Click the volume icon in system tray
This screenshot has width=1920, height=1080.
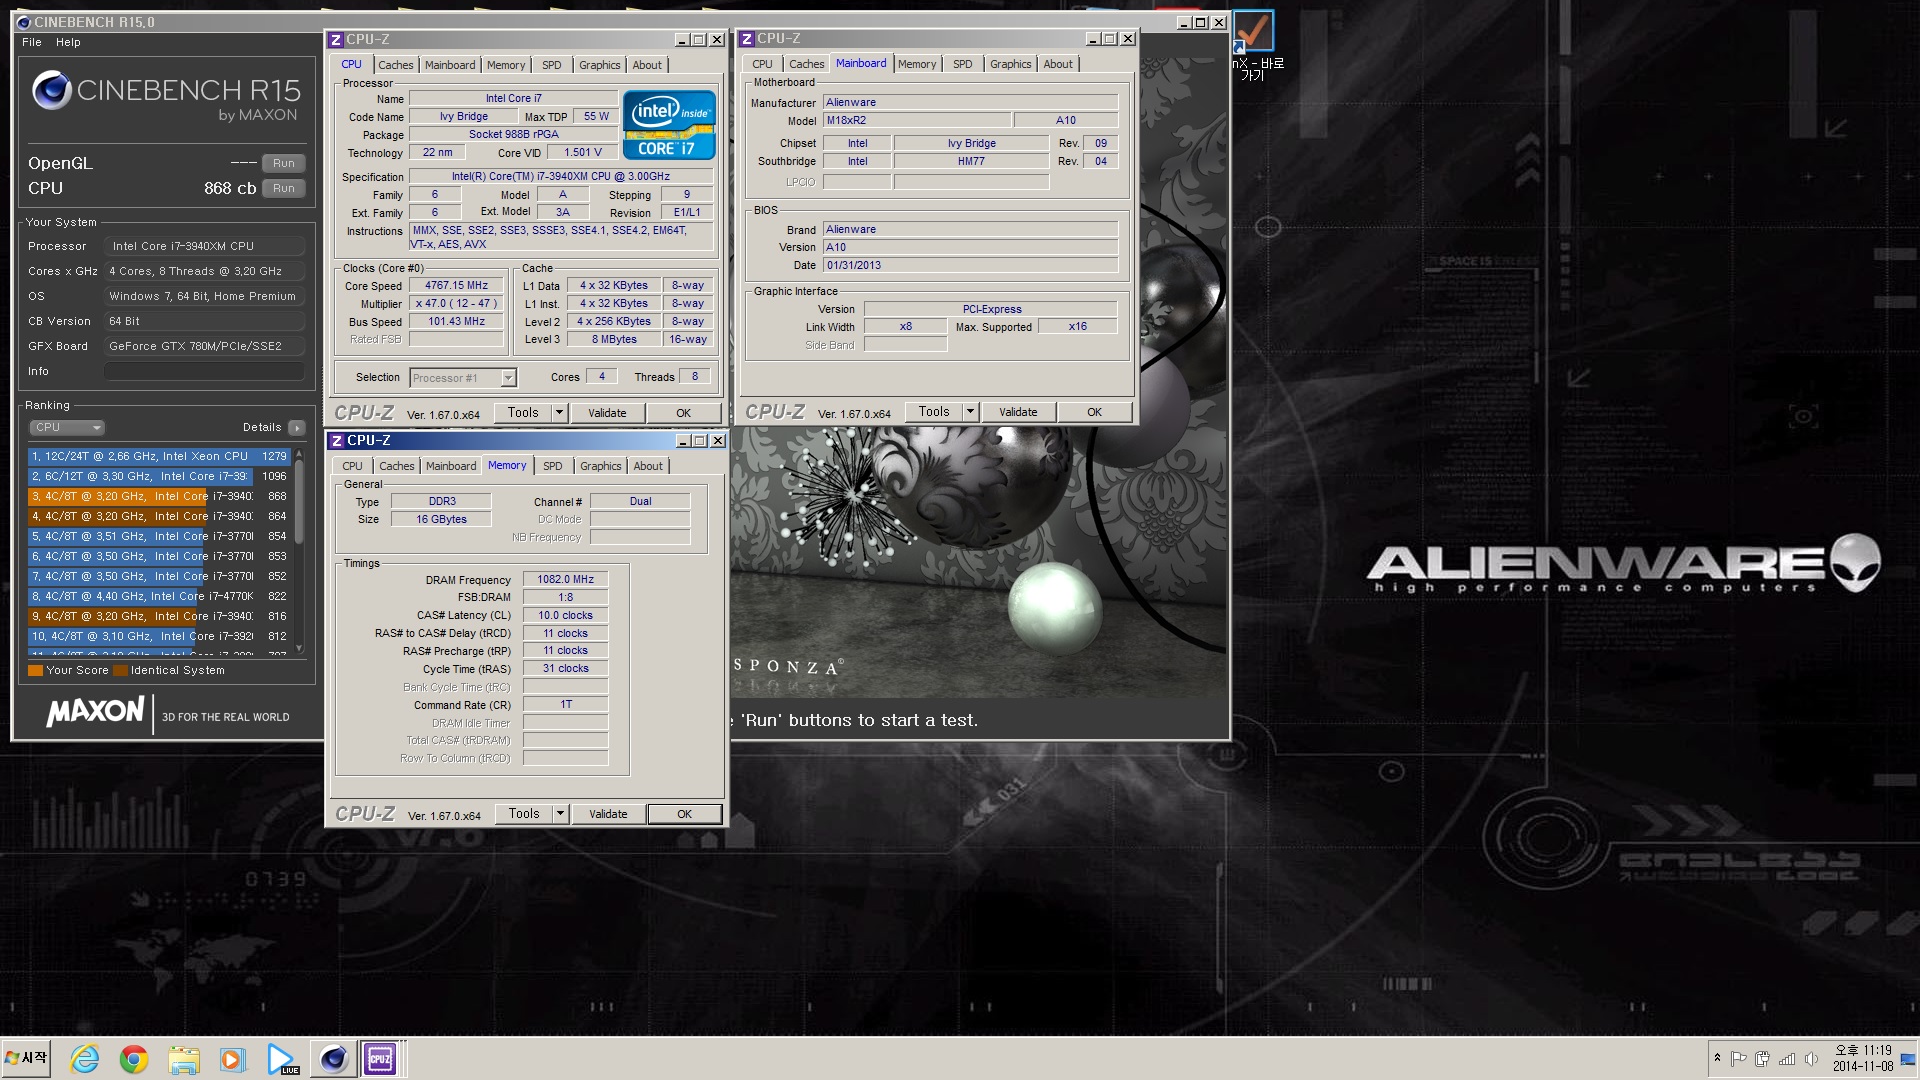[1811, 1059]
